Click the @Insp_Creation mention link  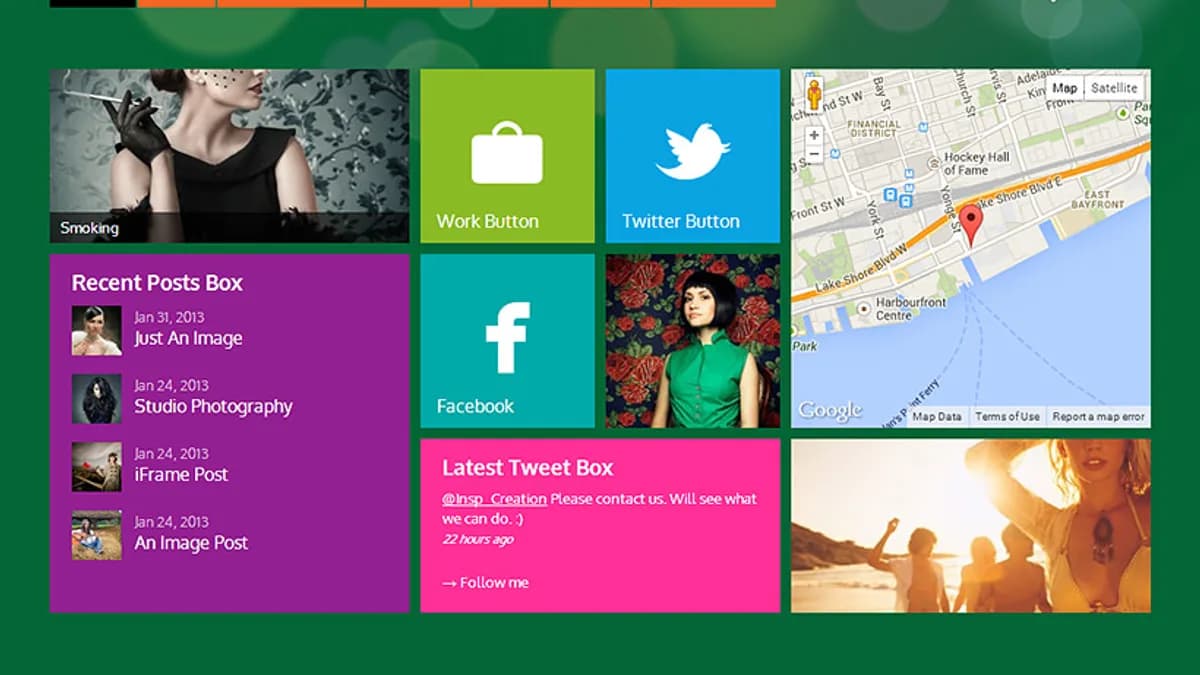pyautogui.click(x=494, y=499)
